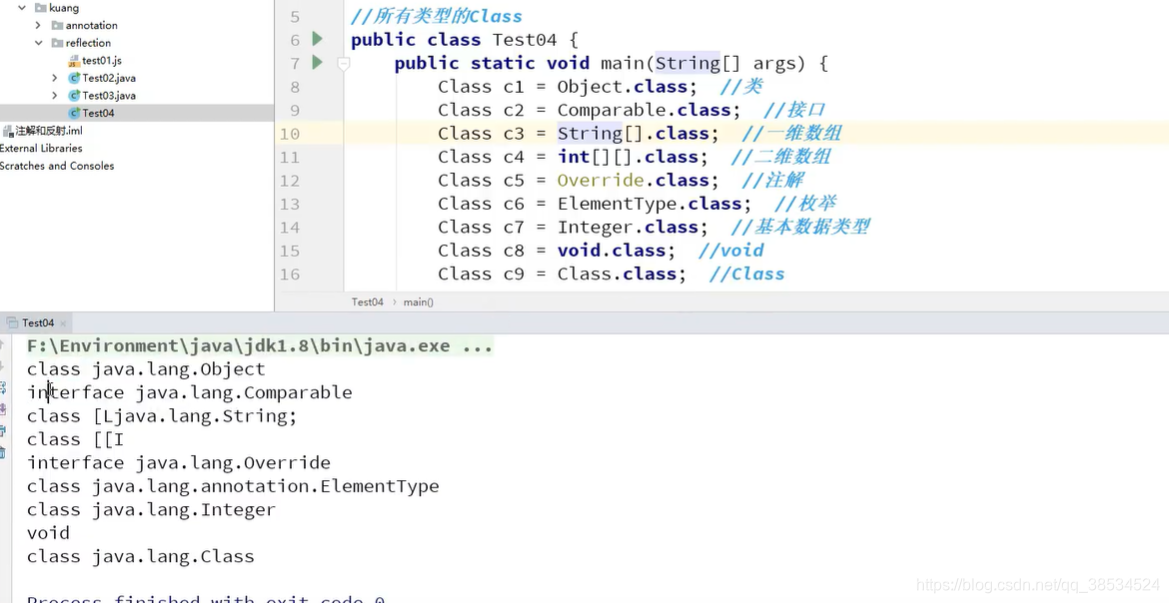The width and height of the screenshot is (1169, 603).
Task: Click the main() breadcrumb below the editor
Action: (x=418, y=302)
